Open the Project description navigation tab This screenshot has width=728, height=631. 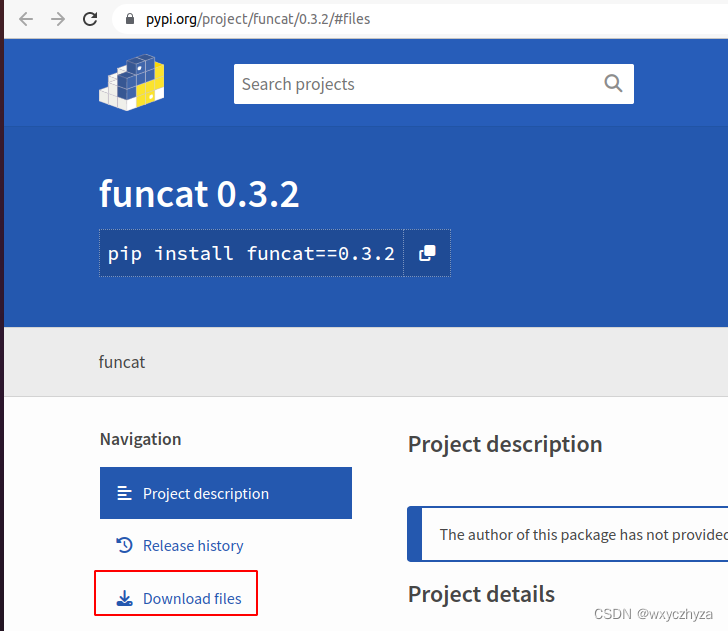pos(226,493)
